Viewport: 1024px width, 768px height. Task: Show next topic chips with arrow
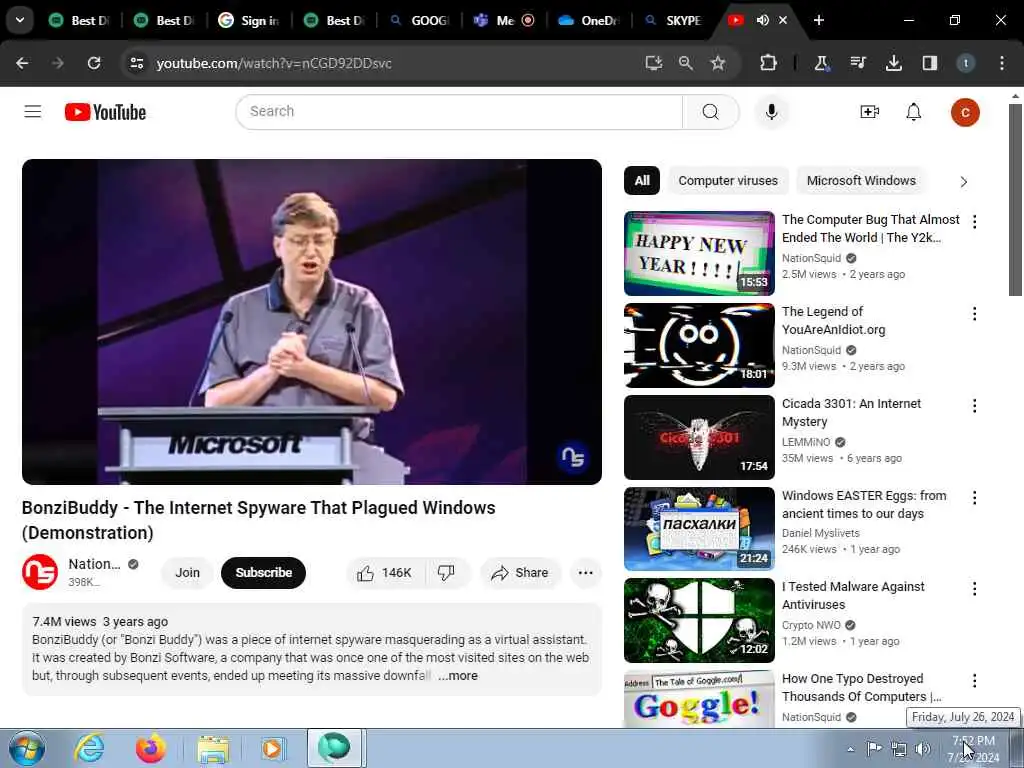(x=963, y=182)
